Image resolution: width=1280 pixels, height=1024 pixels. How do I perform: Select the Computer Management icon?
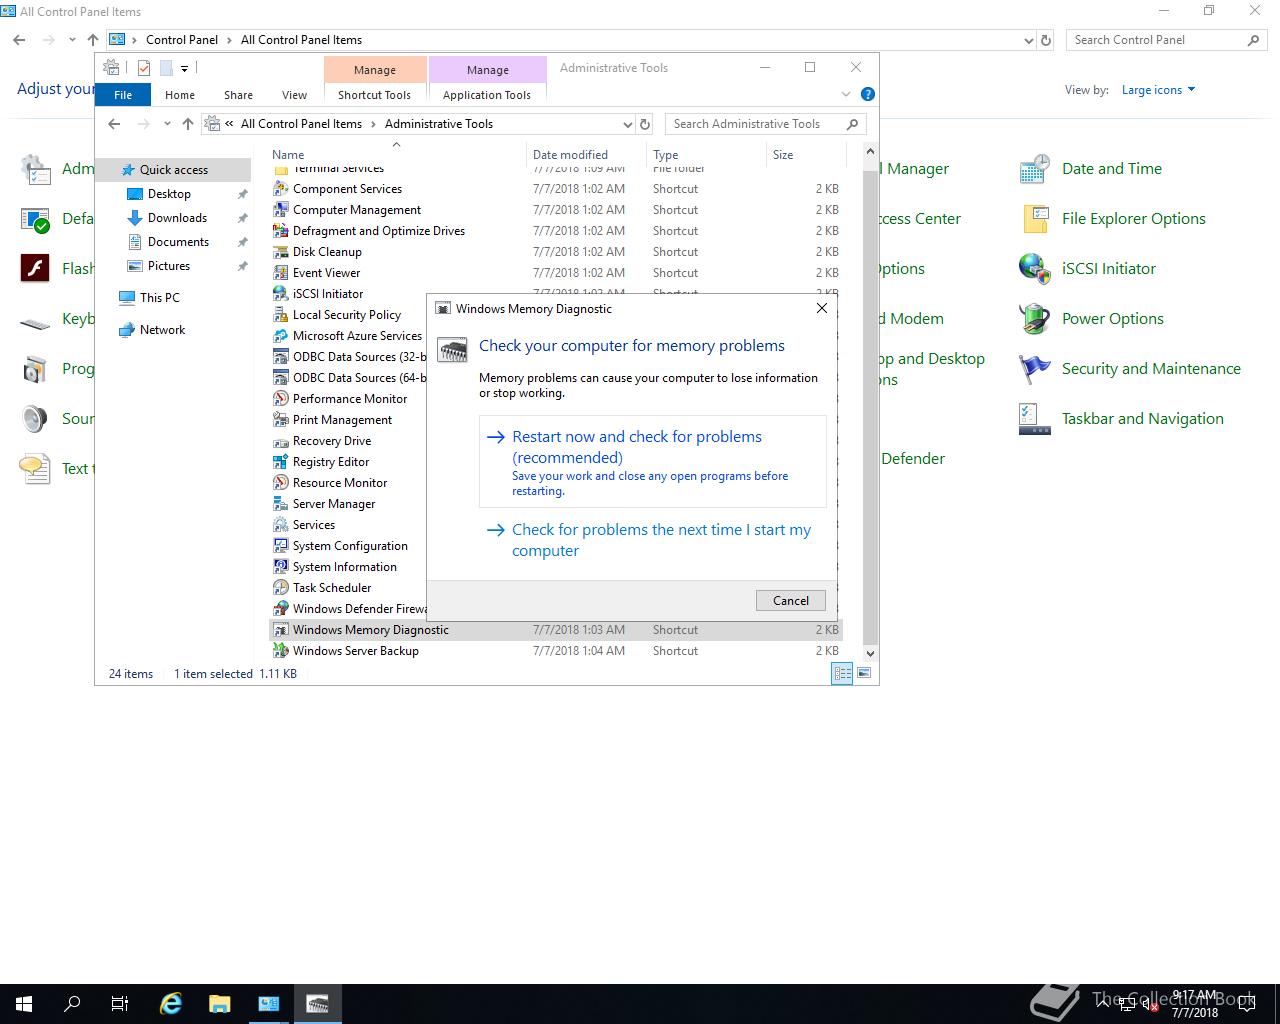tap(281, 210)
